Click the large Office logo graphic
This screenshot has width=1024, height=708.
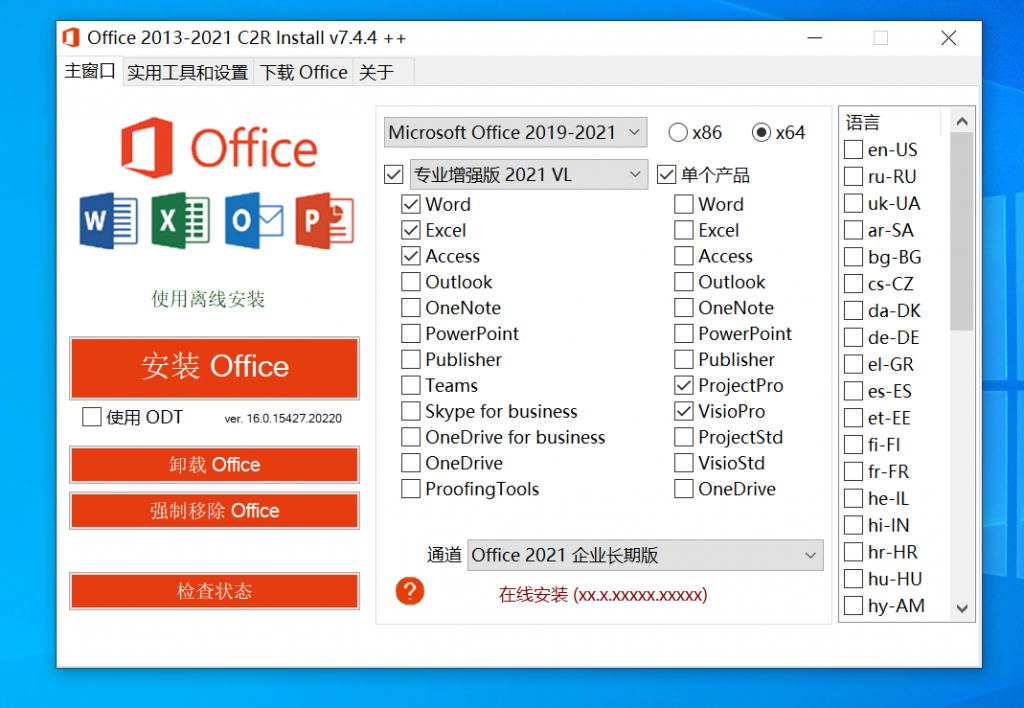point(219,148)
